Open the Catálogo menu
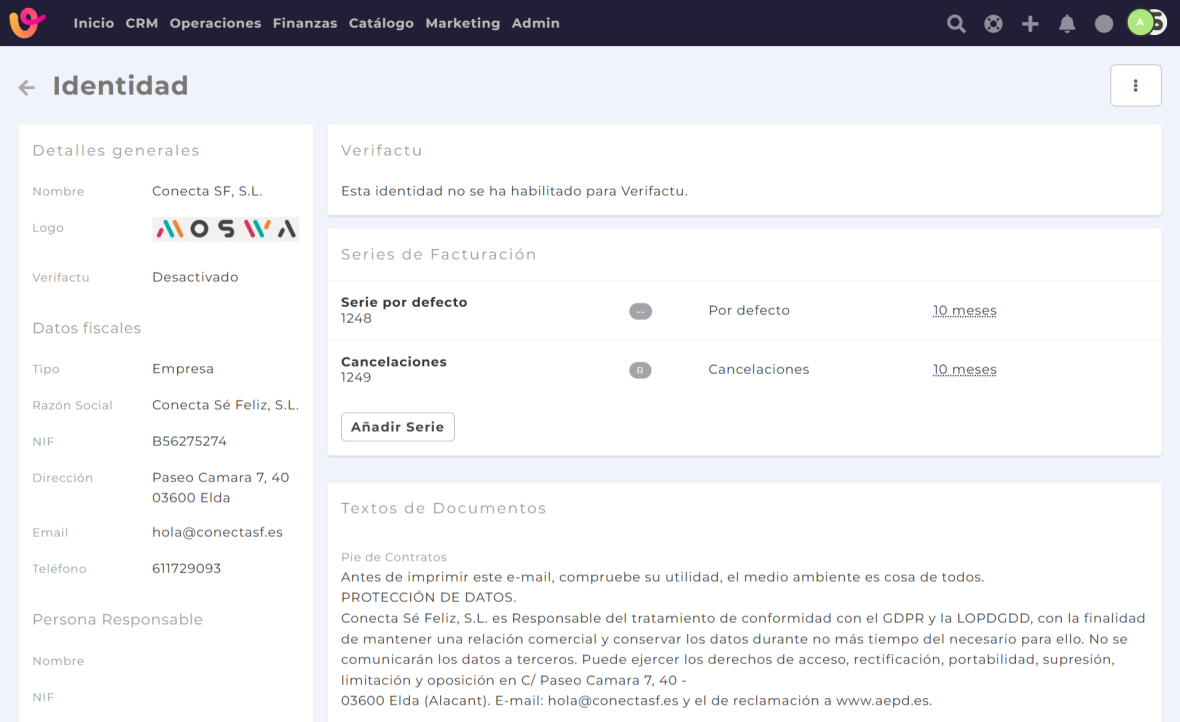The height and width of the screenshot is (722, 1180). point(381,23)
